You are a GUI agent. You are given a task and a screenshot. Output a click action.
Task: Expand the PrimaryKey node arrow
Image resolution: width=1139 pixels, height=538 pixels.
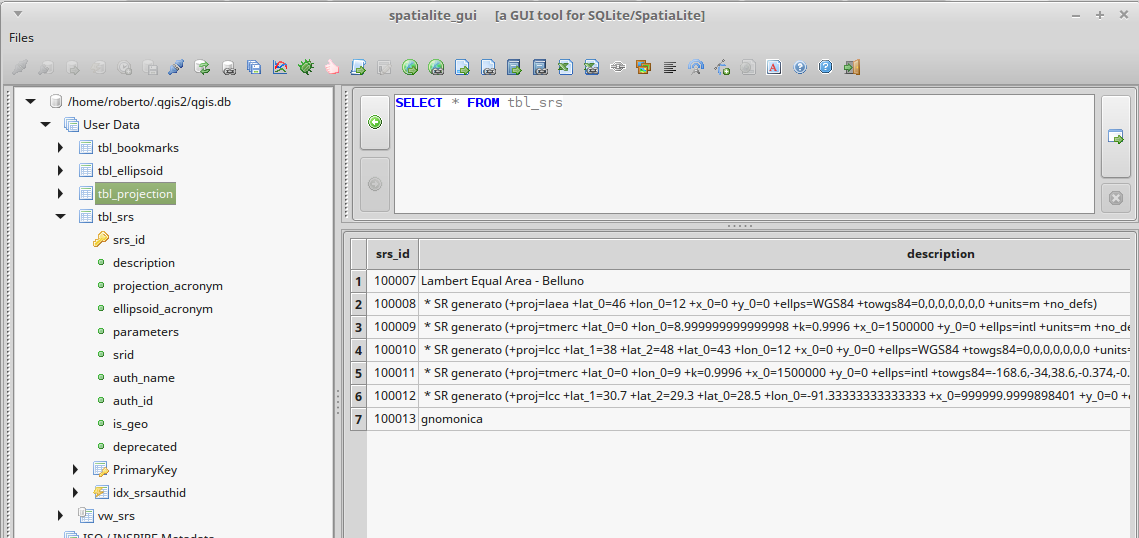point(76,470)
